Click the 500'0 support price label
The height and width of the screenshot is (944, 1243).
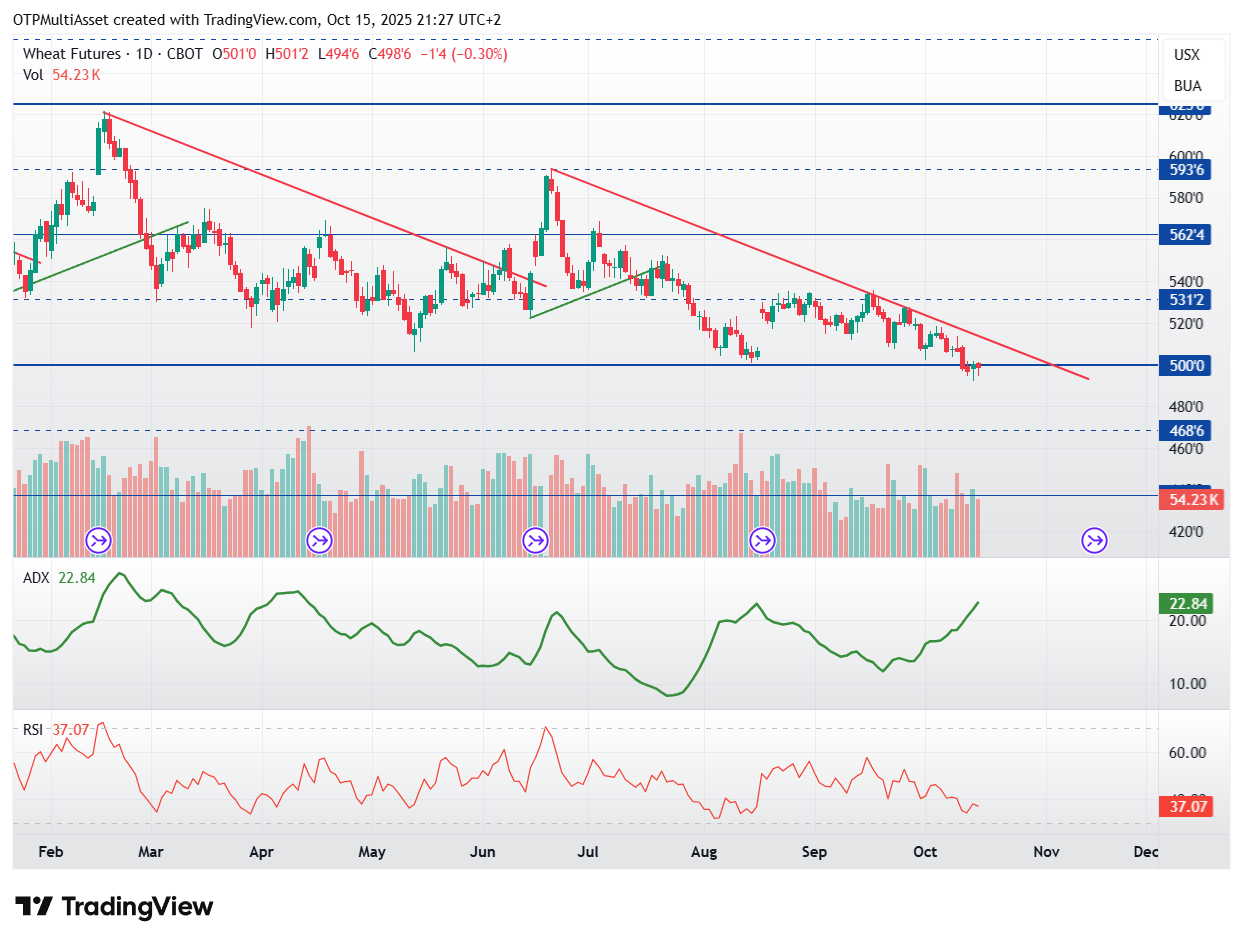click(1187, 366)
